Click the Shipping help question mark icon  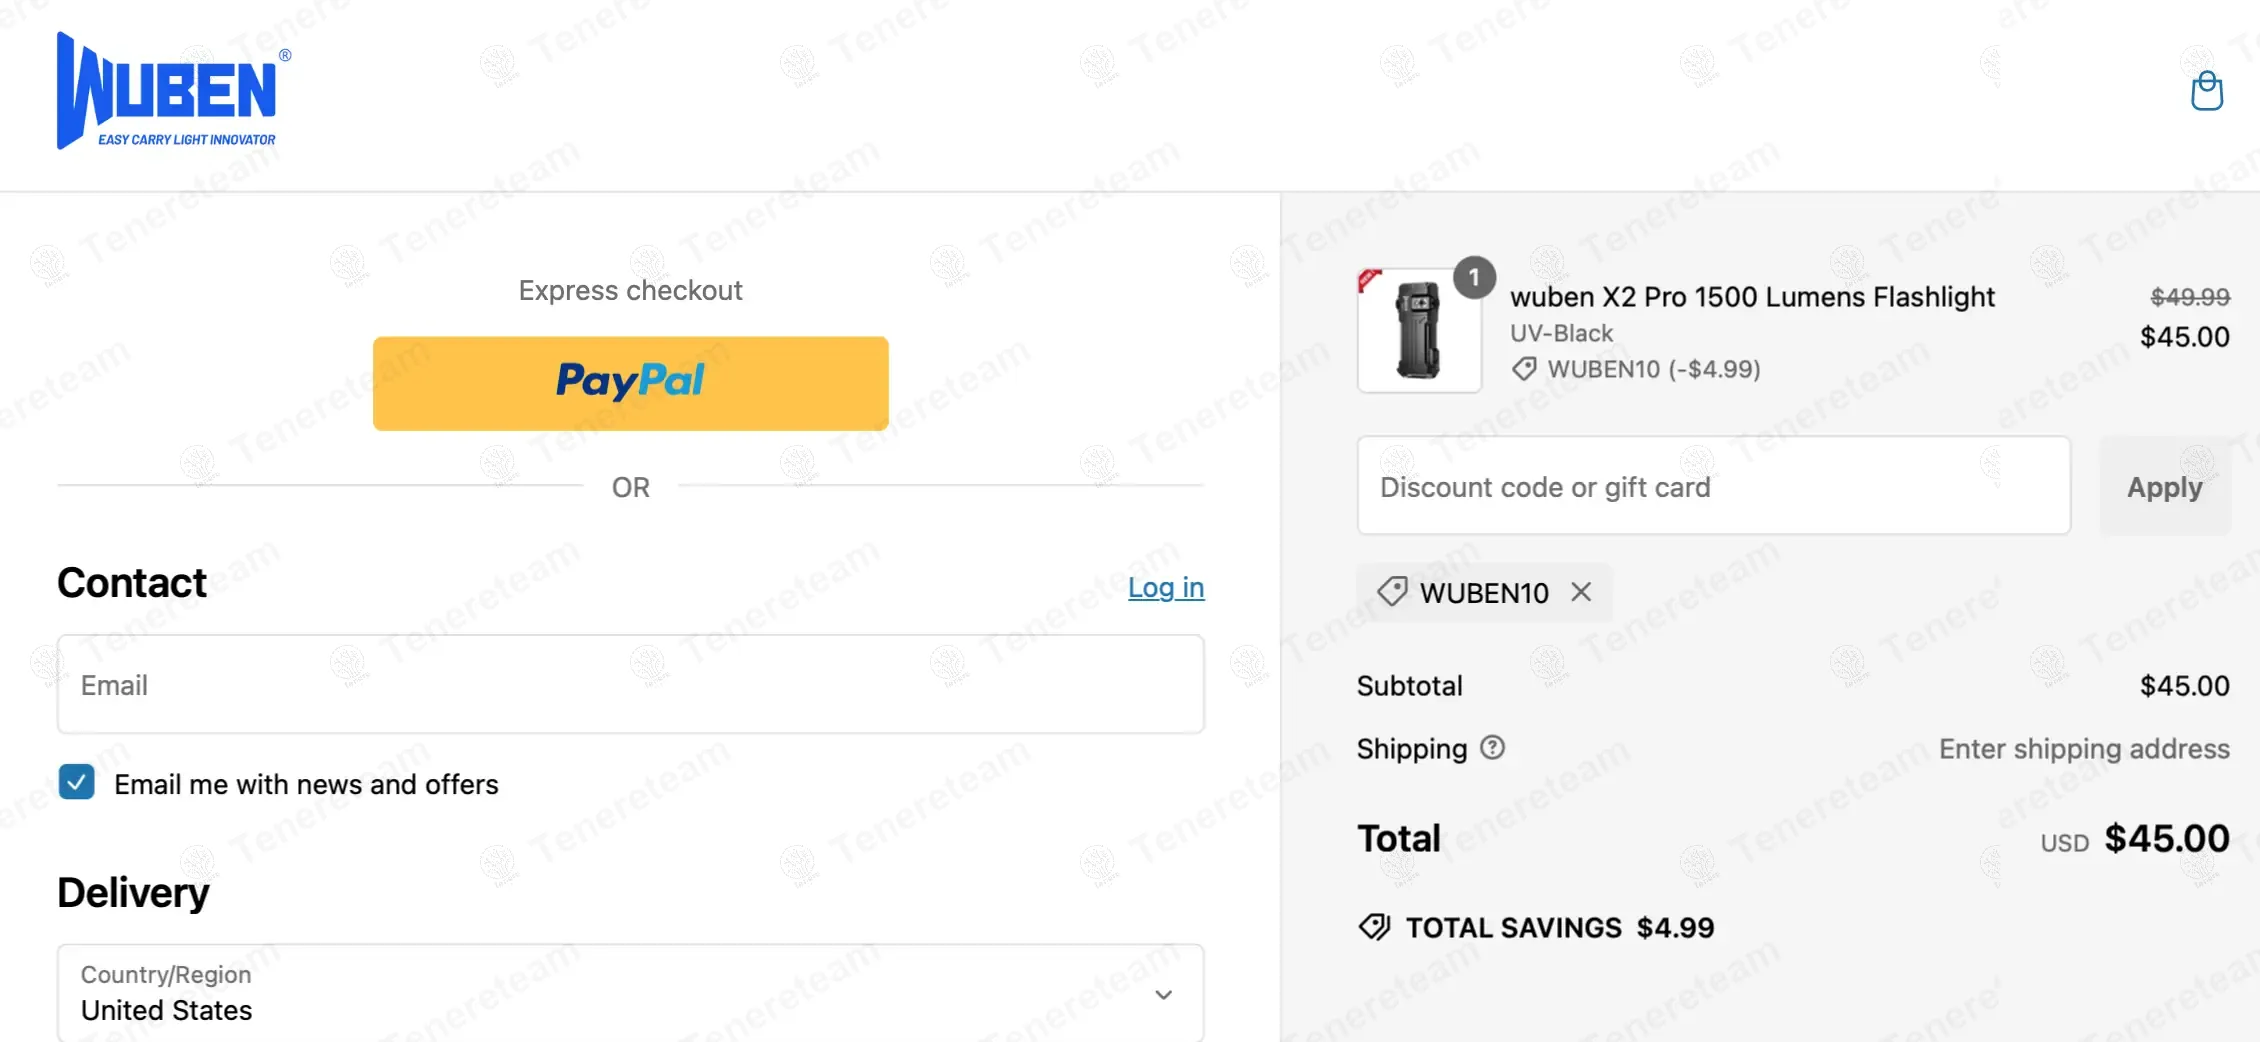[x=1492, y=748]
